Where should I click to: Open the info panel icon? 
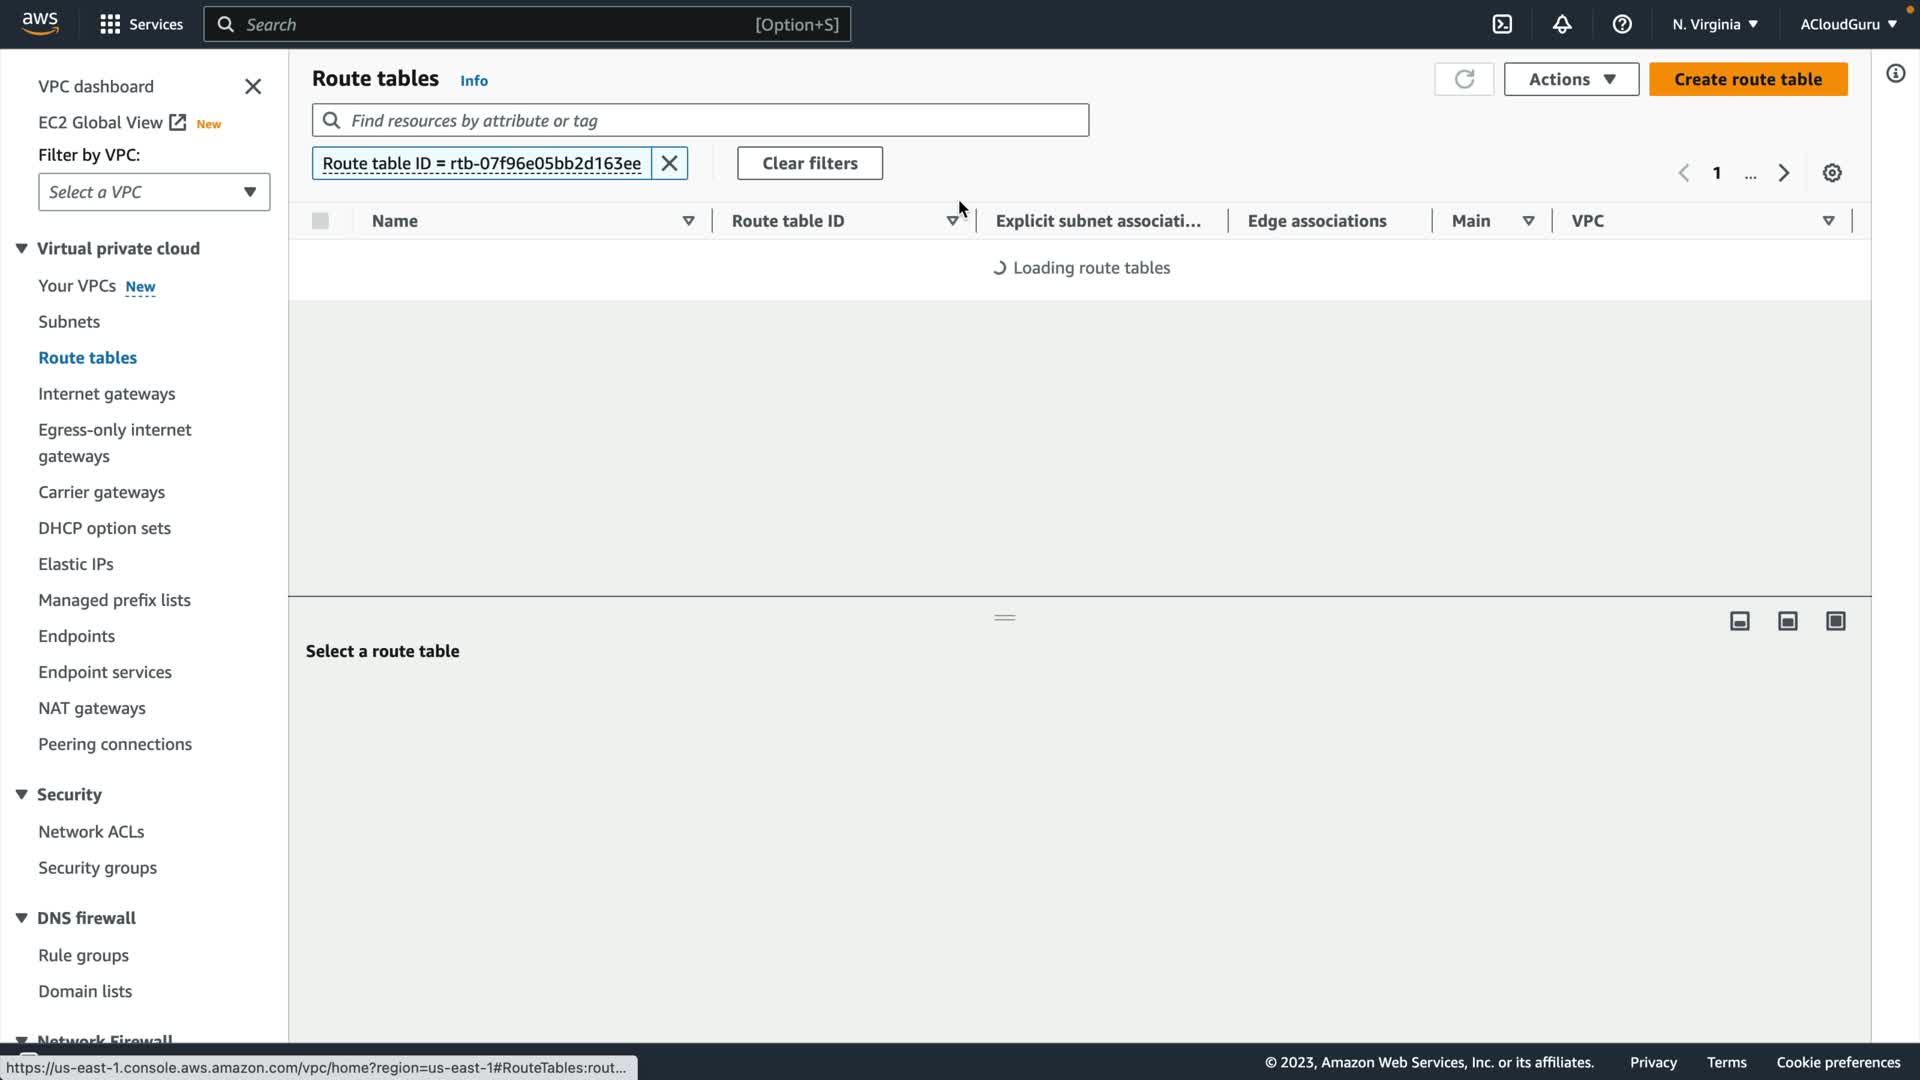pos(1896,74)
